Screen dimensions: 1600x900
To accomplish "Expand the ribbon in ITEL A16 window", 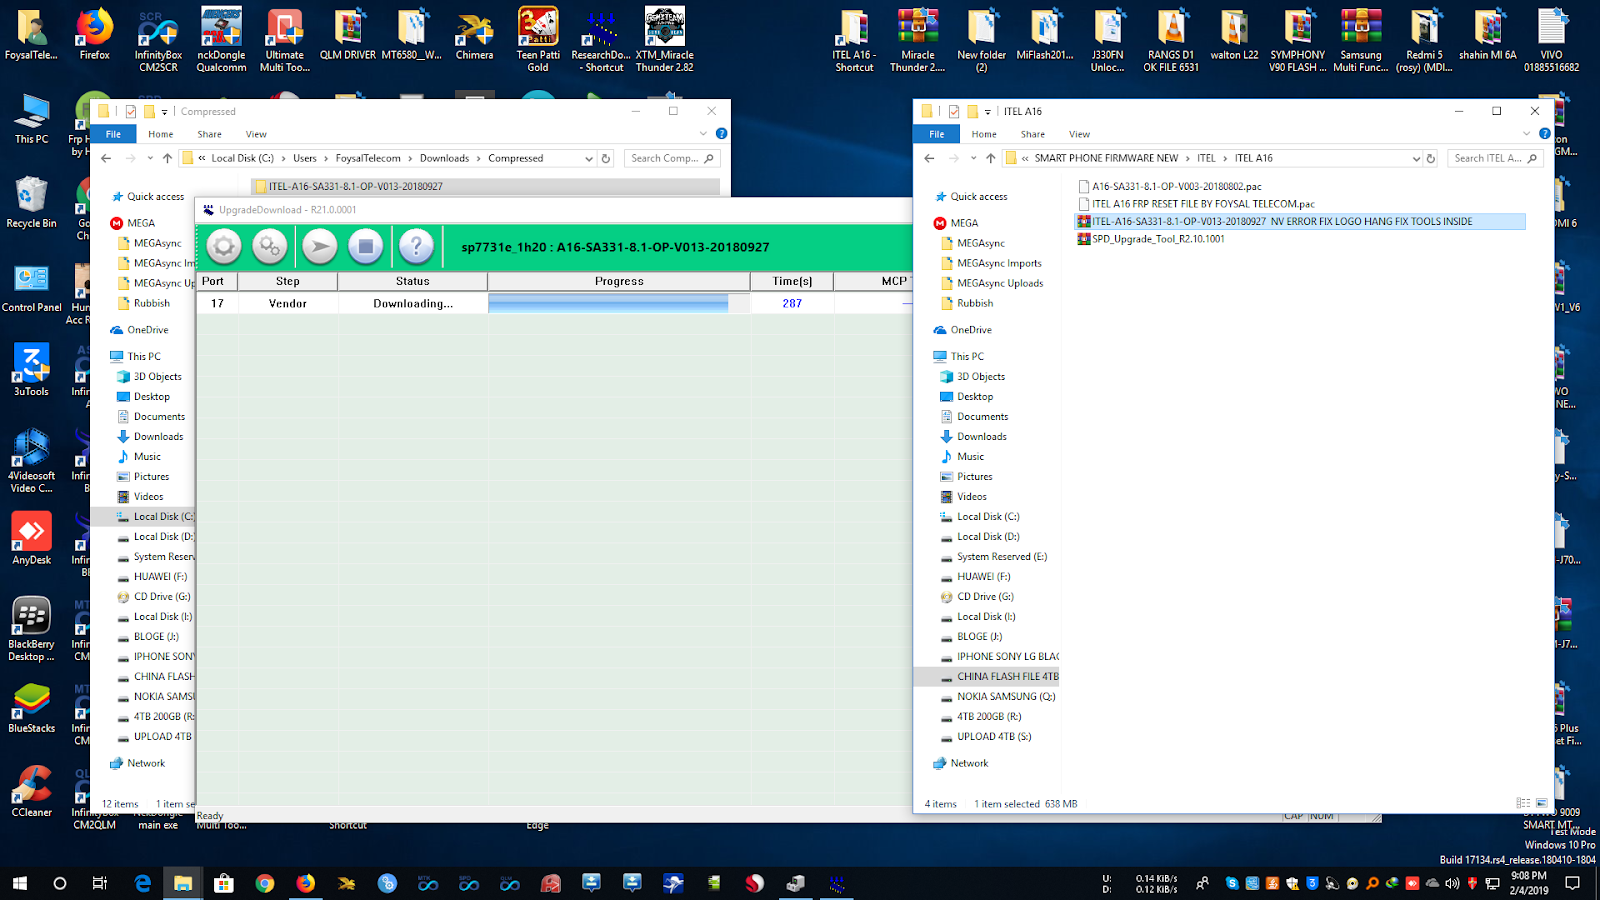I will (1526, 134).
